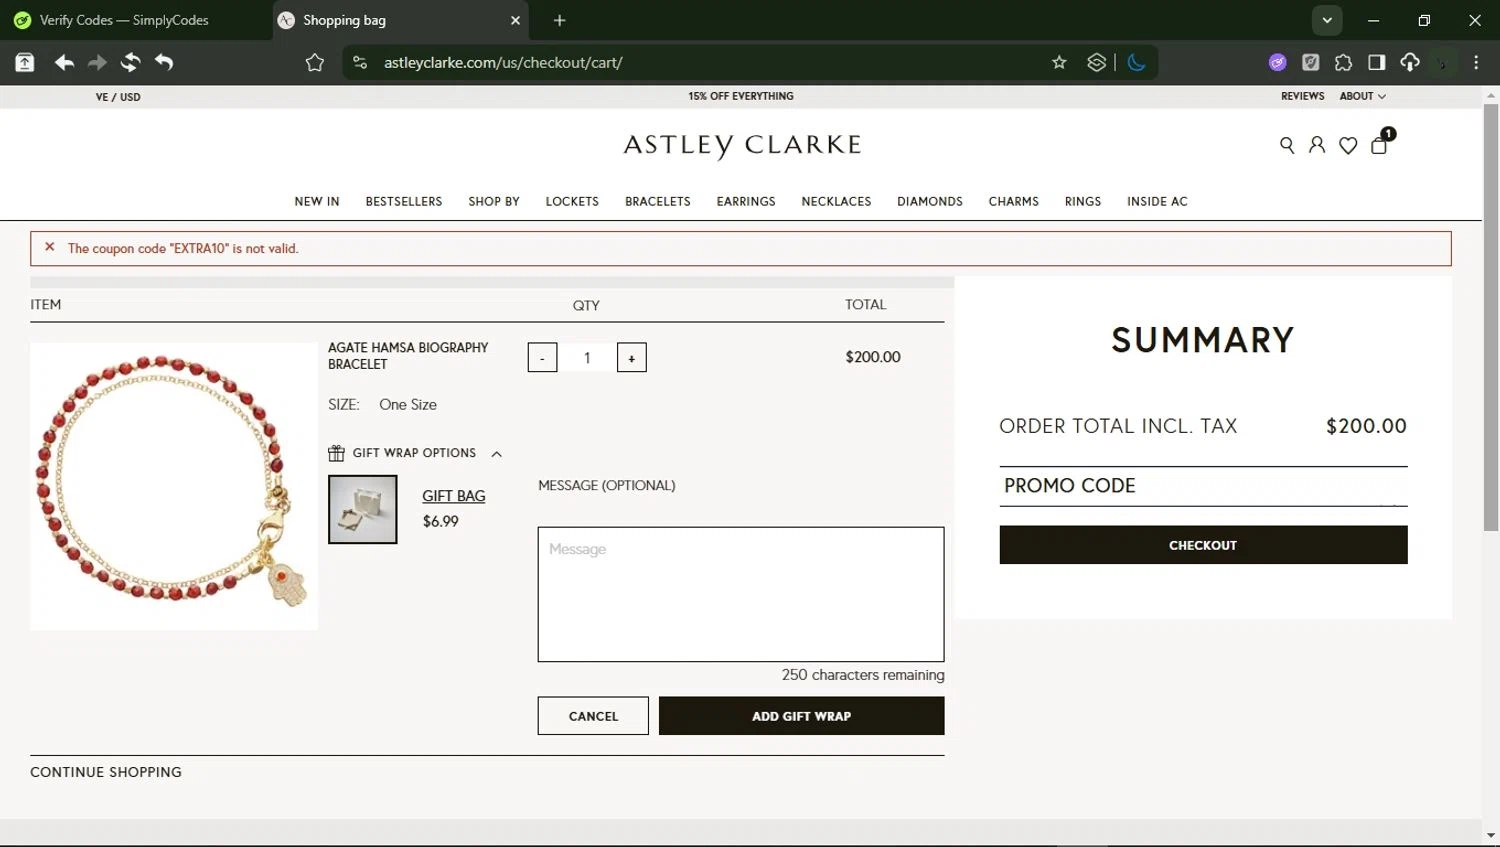Click the Checkout button
This screenshot has width=1500, height=847.
1203,545
